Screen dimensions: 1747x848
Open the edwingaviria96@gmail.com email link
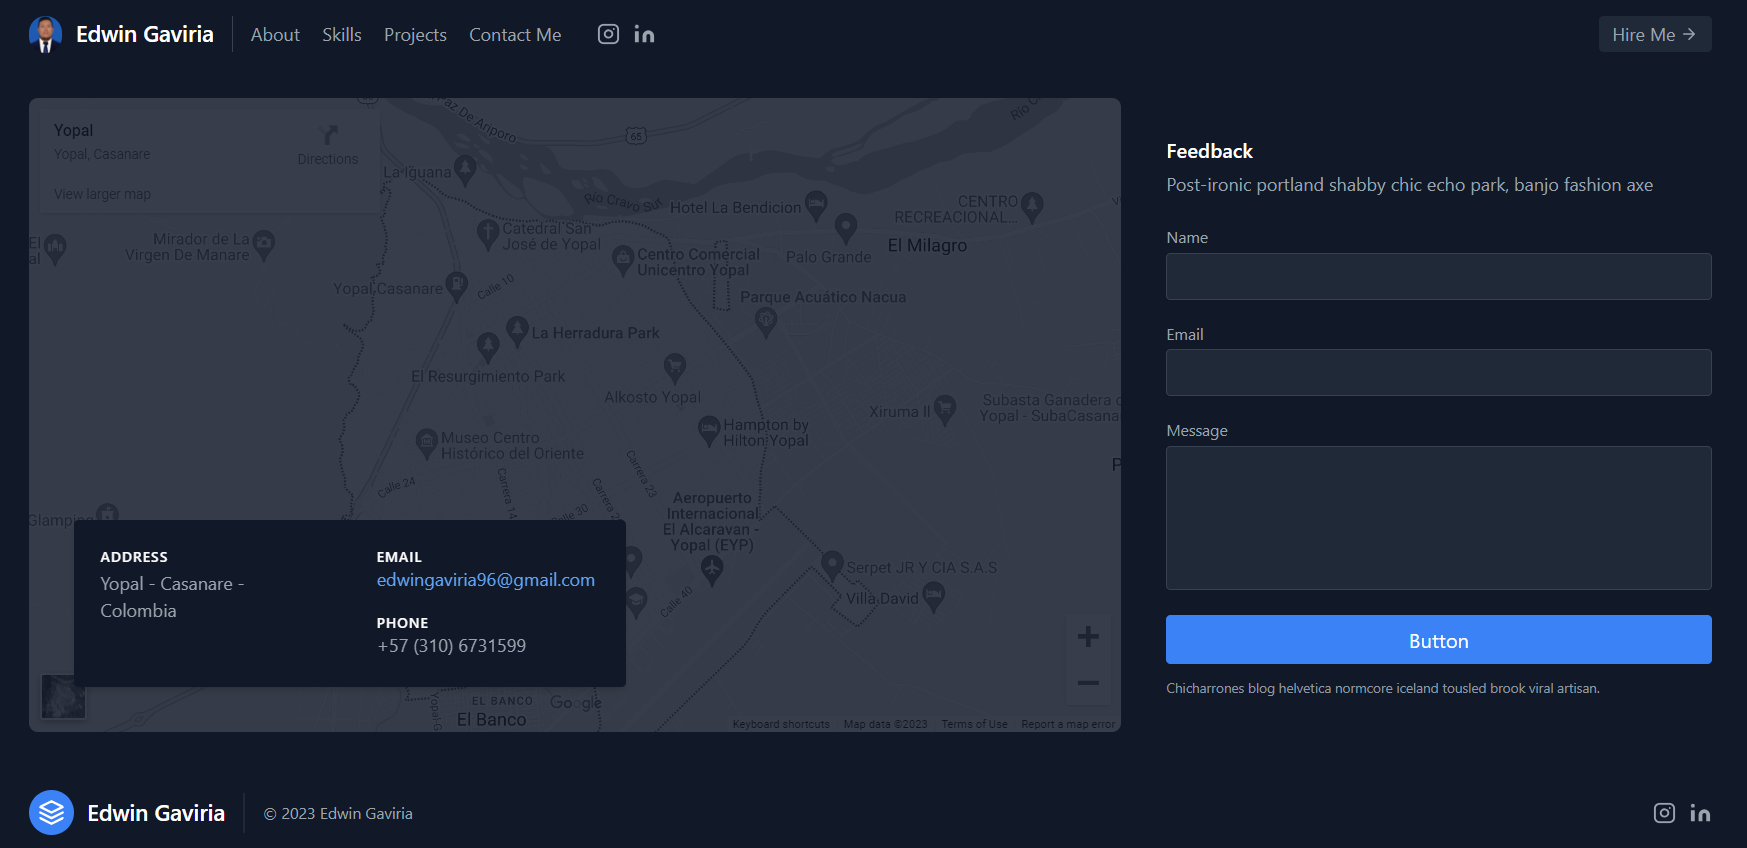tap(486, 580)
